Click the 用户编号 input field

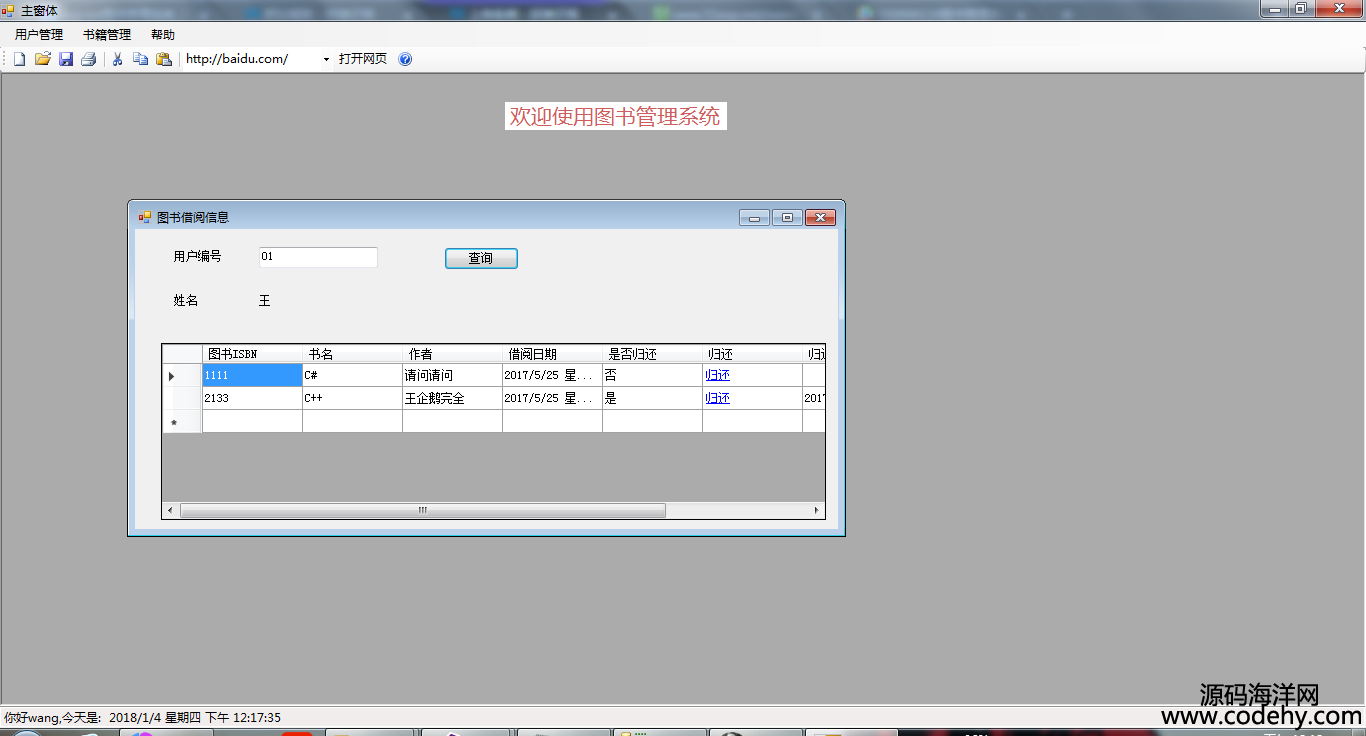click(x=318, y=257)
